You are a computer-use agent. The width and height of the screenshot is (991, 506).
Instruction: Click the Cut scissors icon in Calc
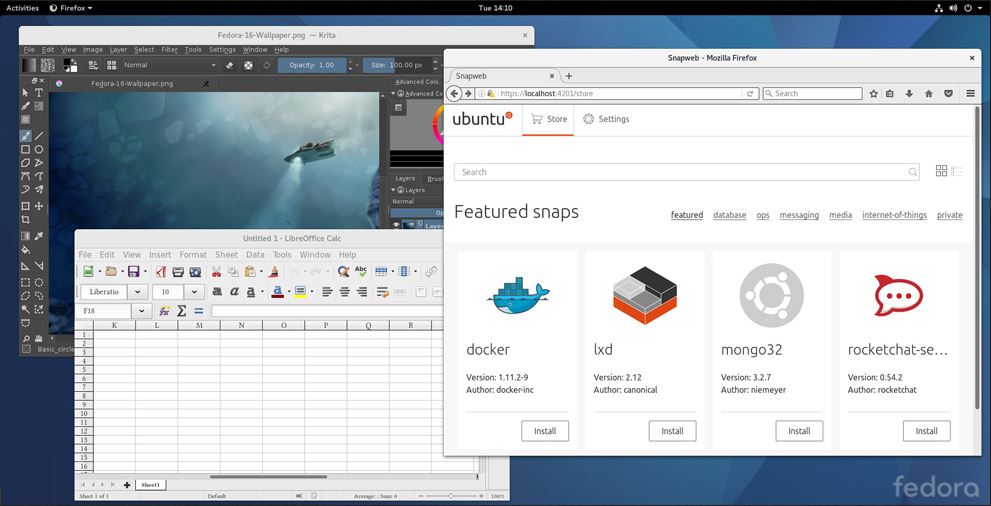(216, 271)
